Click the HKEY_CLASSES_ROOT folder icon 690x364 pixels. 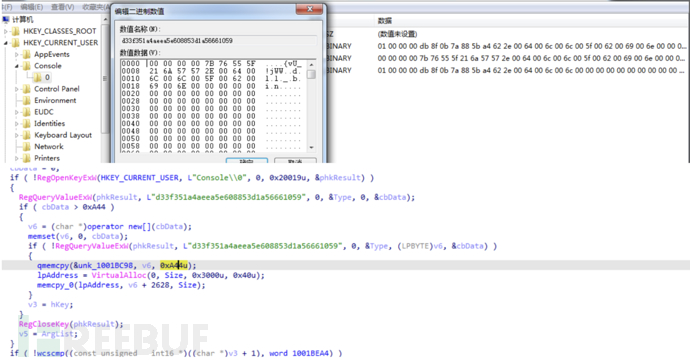click(x=16, y=31)
